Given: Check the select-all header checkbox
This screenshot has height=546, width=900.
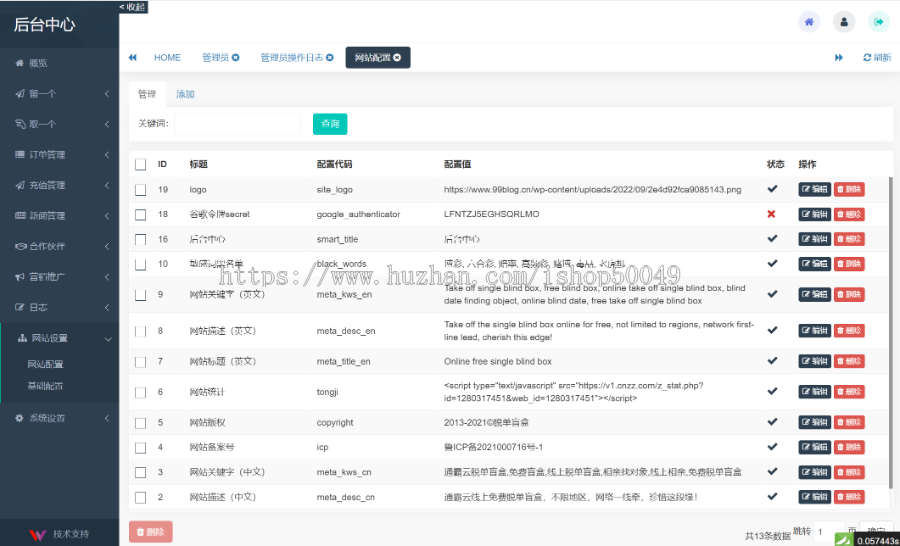Looking at the screenshot, I should coord(141,165).
